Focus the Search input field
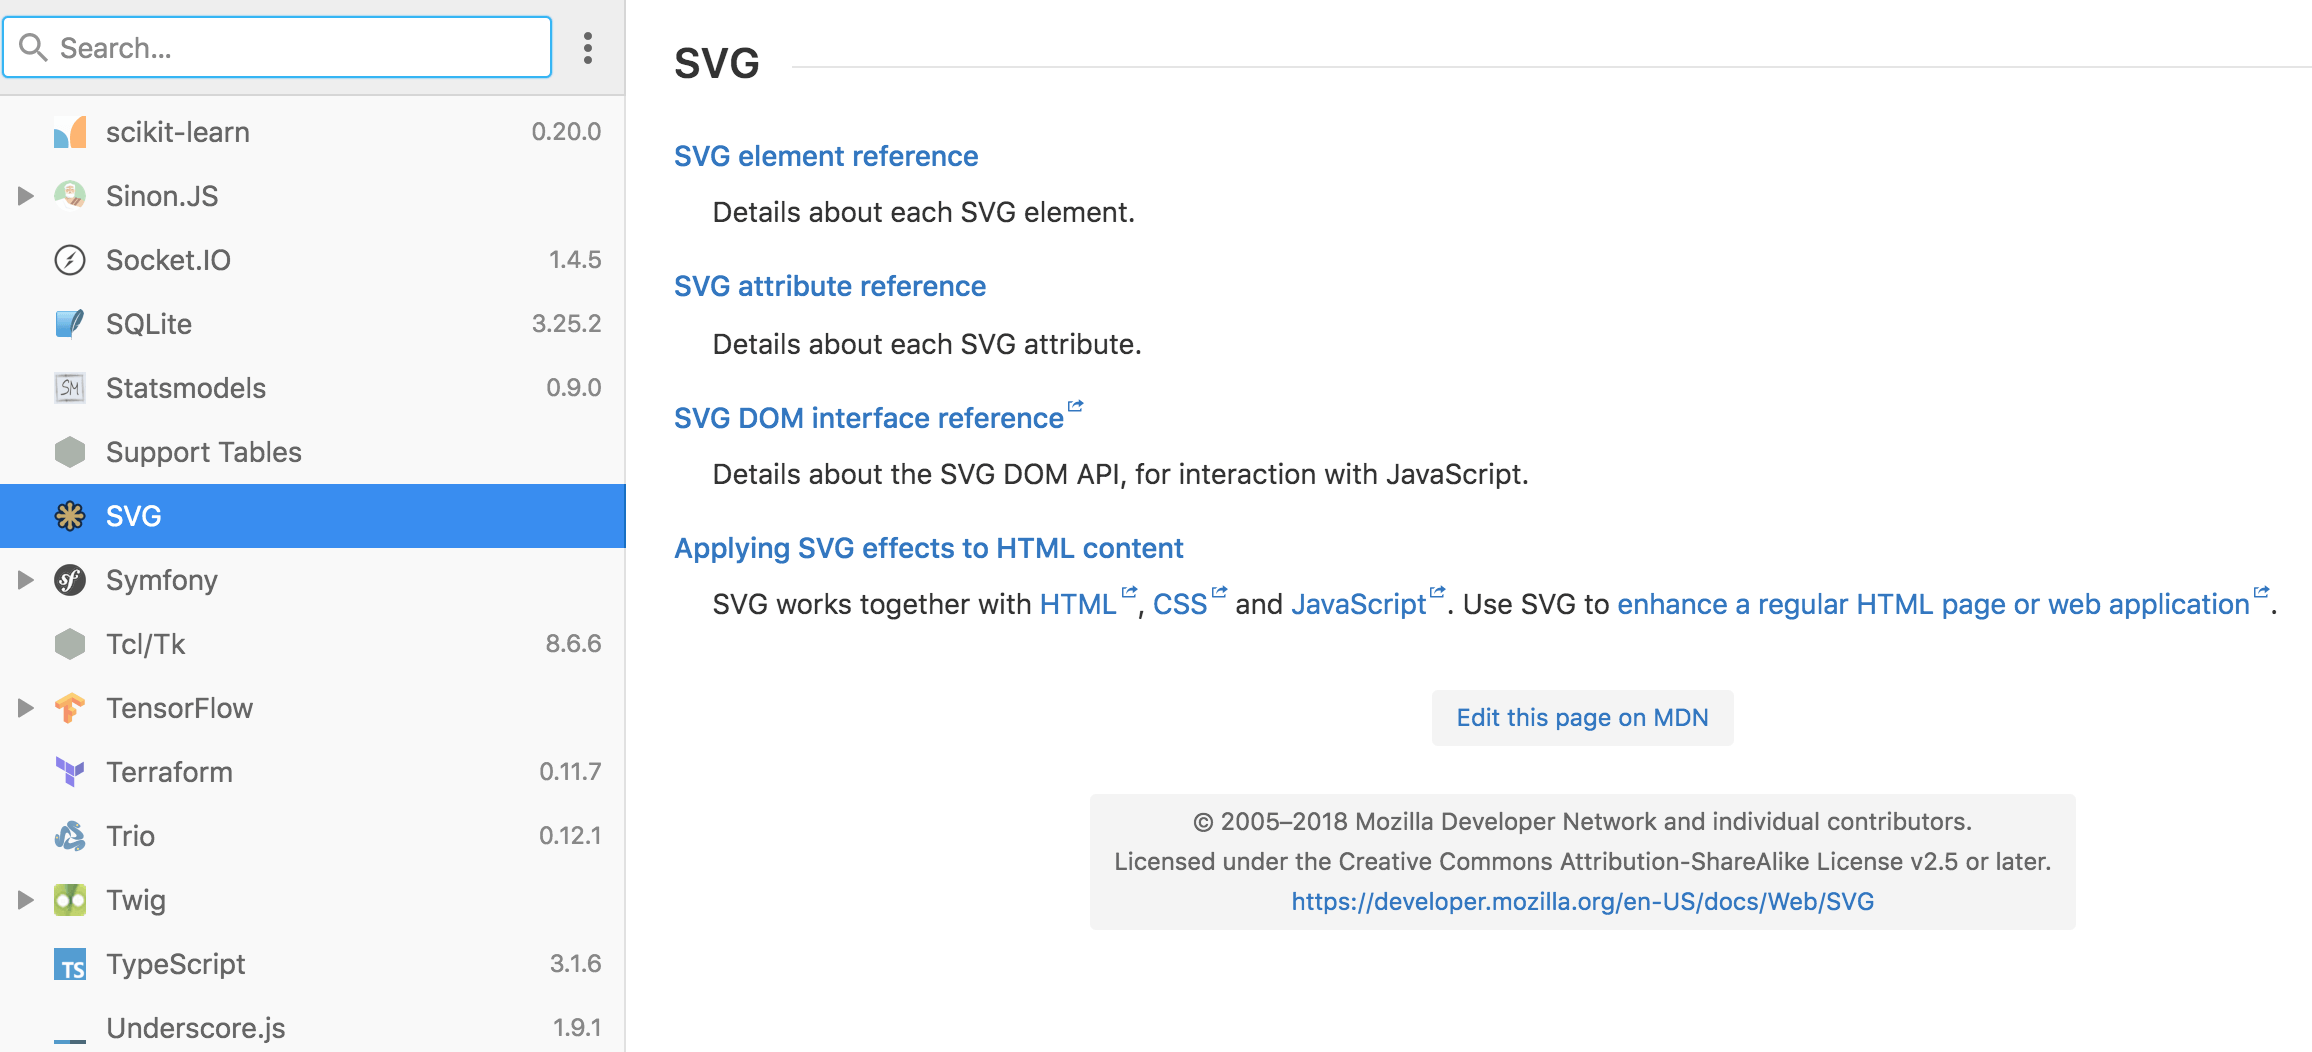 278,47
